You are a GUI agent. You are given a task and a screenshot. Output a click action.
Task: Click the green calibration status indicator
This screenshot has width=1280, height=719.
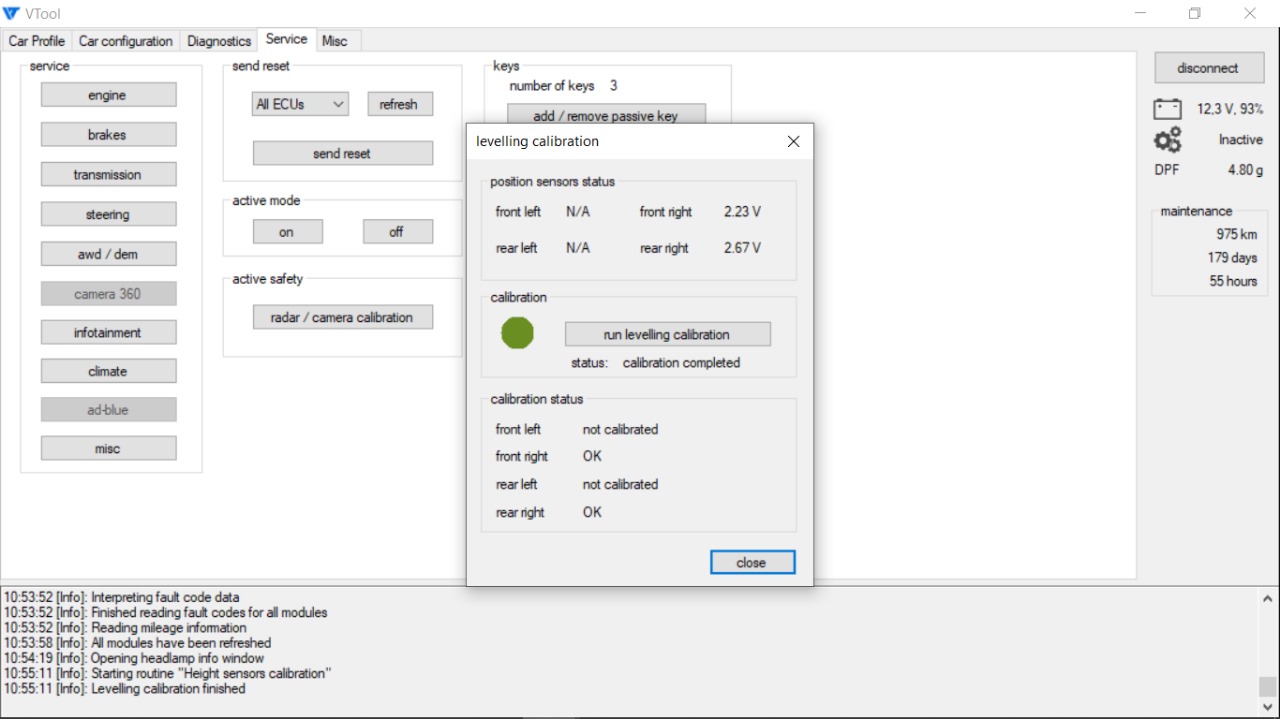(x=517, y=333)
